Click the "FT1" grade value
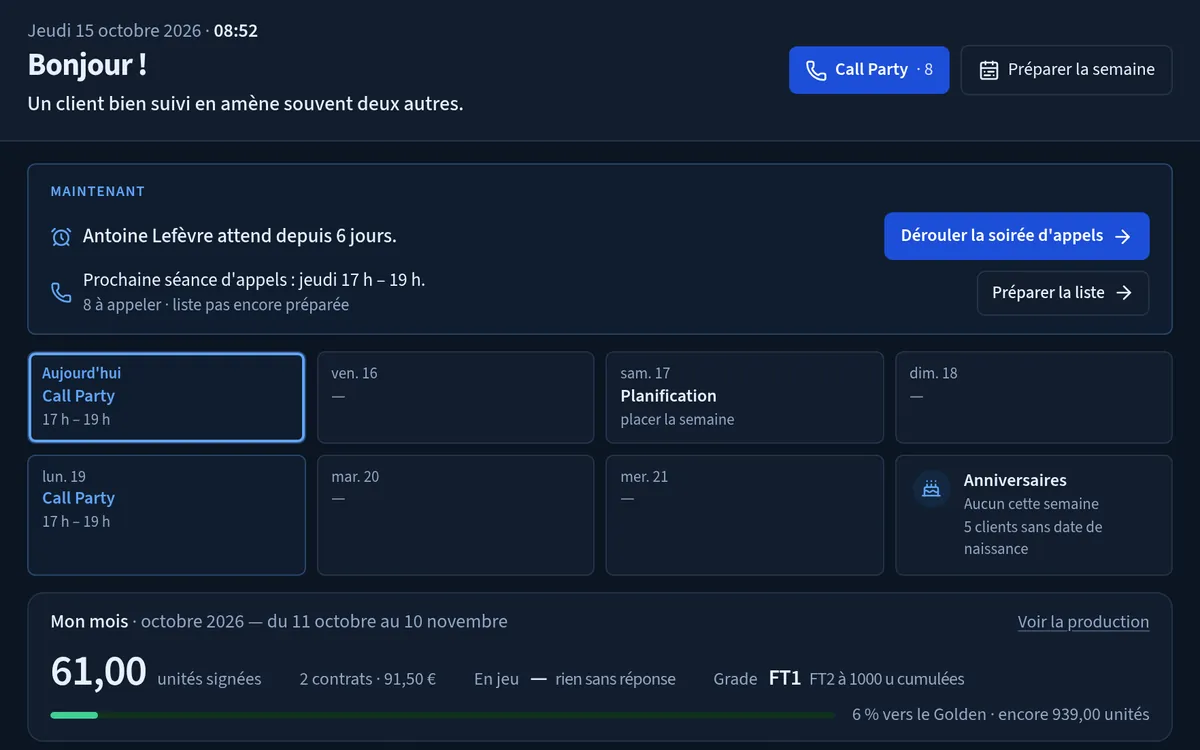The height and width of the screenshot is (750, 1200). click(785, 679)
